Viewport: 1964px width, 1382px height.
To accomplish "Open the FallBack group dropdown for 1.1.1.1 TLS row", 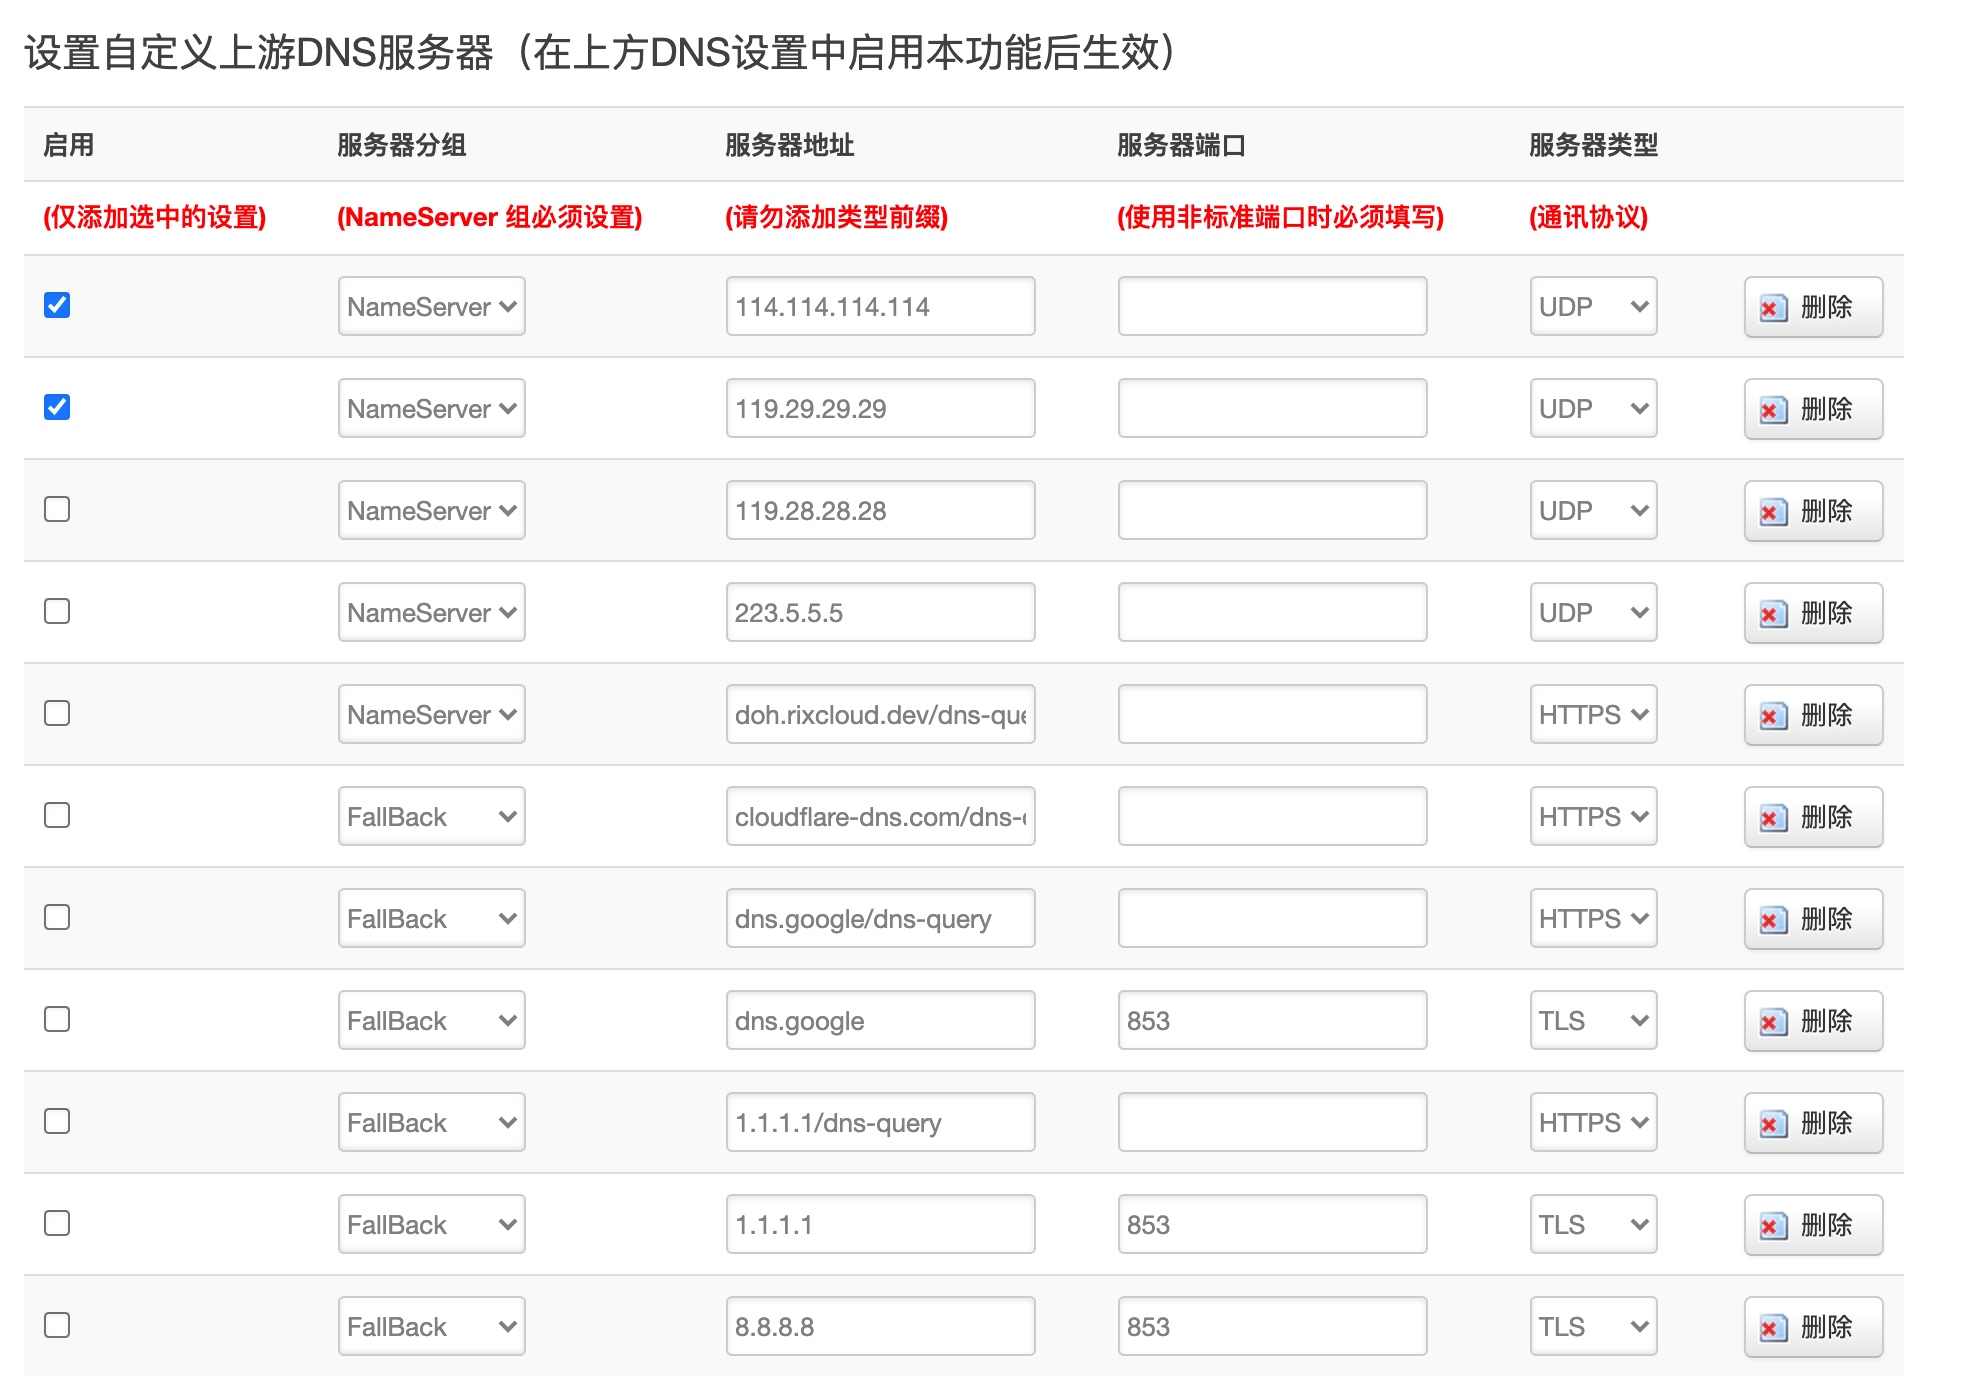I will click(431, 1224).
